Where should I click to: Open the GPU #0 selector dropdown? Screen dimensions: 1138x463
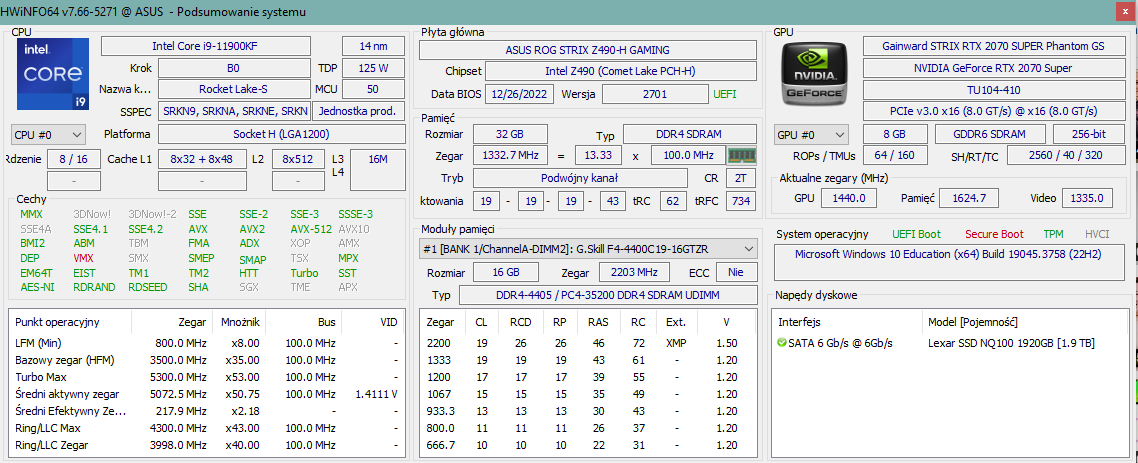(x=811, y=134)
